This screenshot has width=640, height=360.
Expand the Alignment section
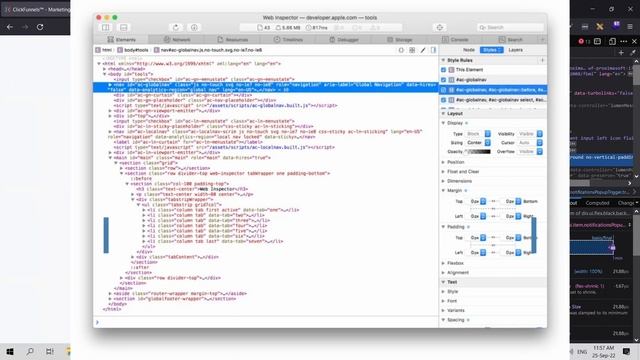[444, 273]
